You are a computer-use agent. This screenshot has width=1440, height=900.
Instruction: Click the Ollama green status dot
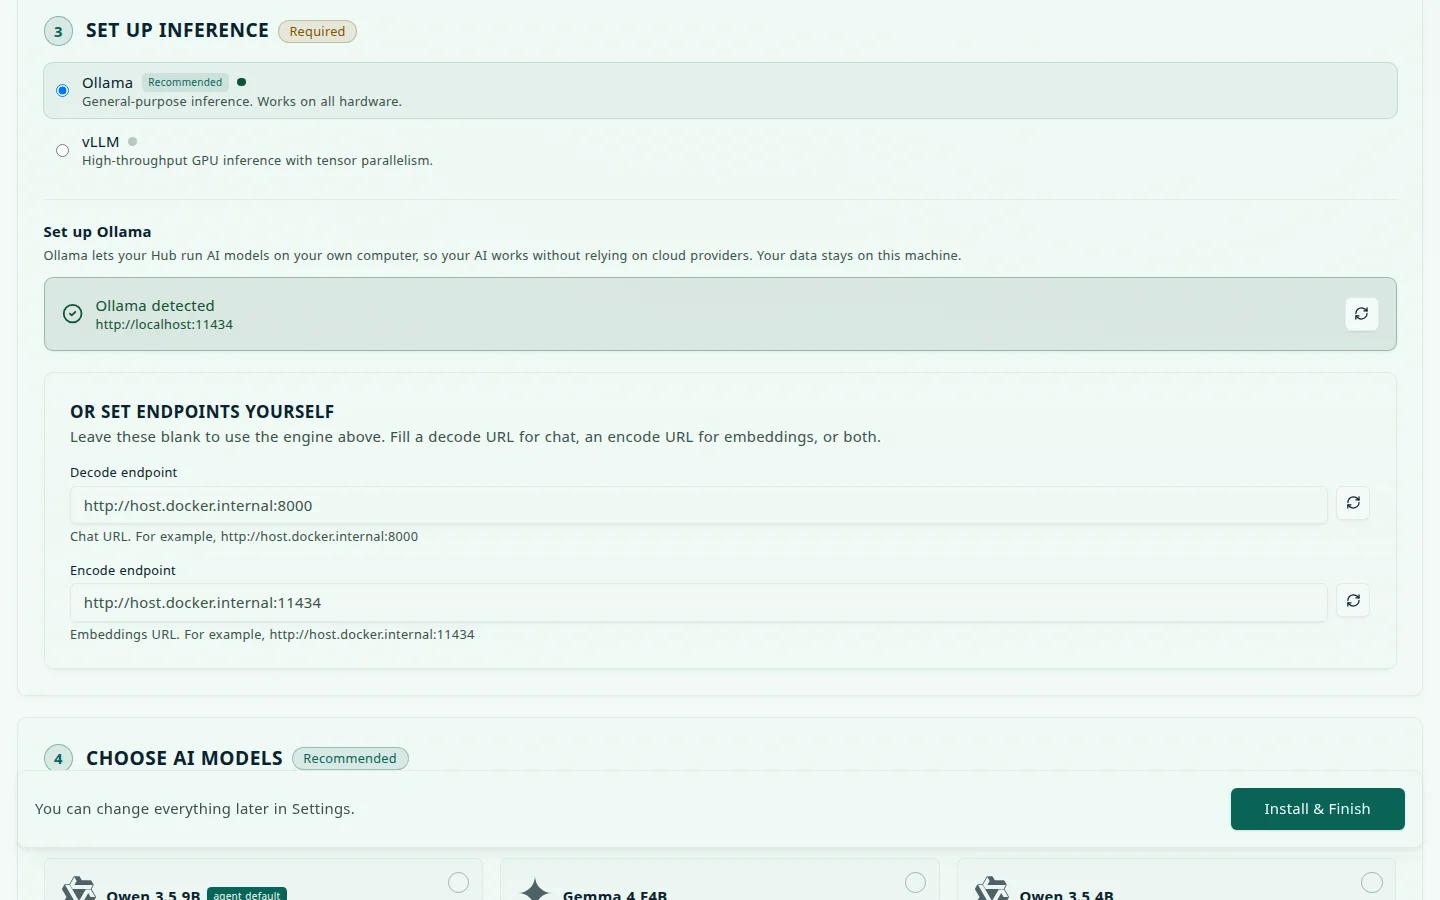point(241,82)
